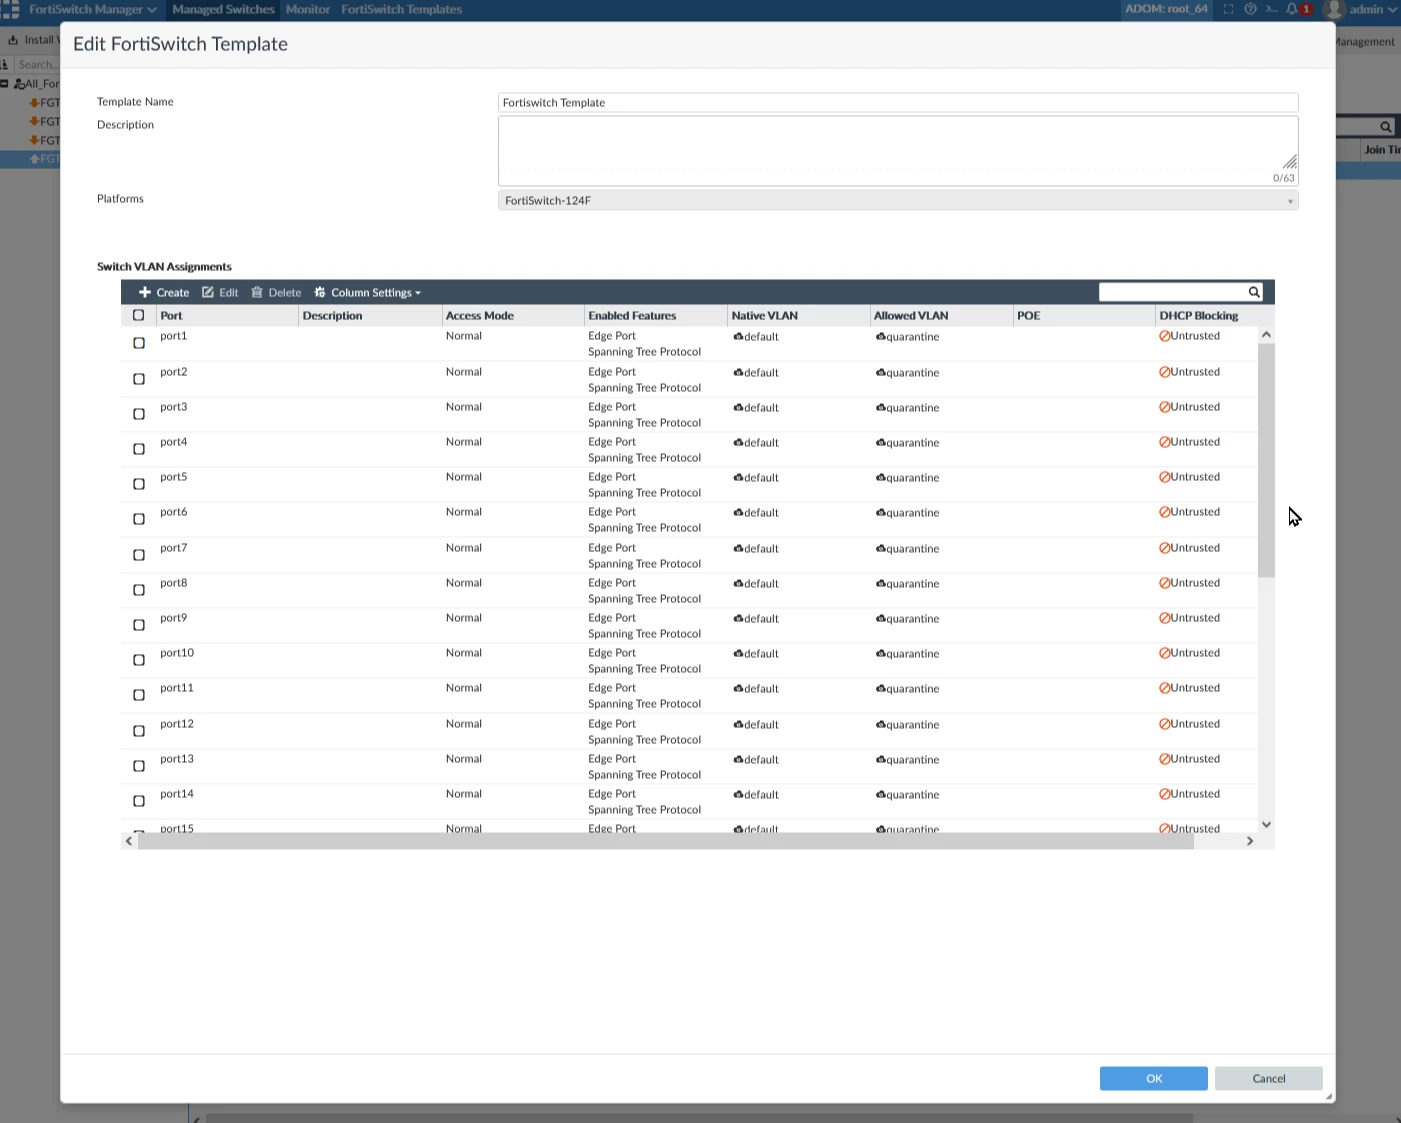Launch the CLI console icon

click(x=1271, y=9)
